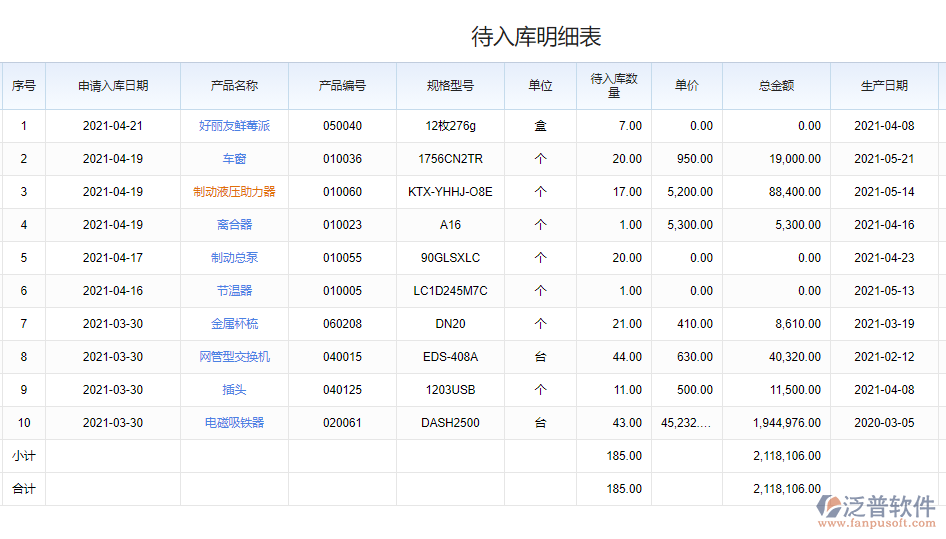The image size is (946, 539).
Task: Select the 产品编号 column header
Action: [342, 86]
